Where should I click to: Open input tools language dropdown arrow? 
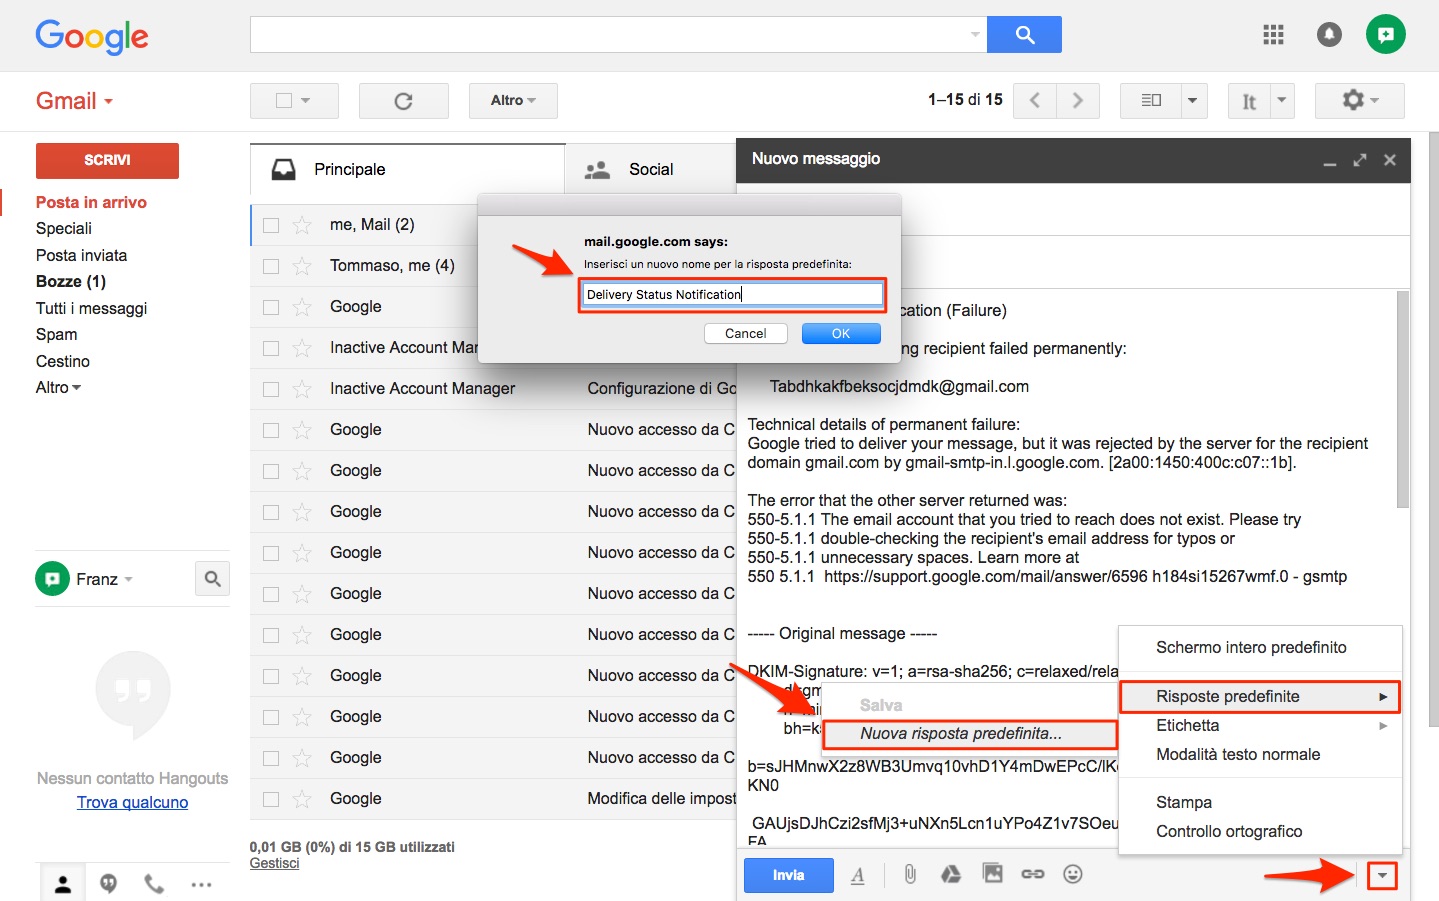pyautogui.click(x=1282, y=101)
